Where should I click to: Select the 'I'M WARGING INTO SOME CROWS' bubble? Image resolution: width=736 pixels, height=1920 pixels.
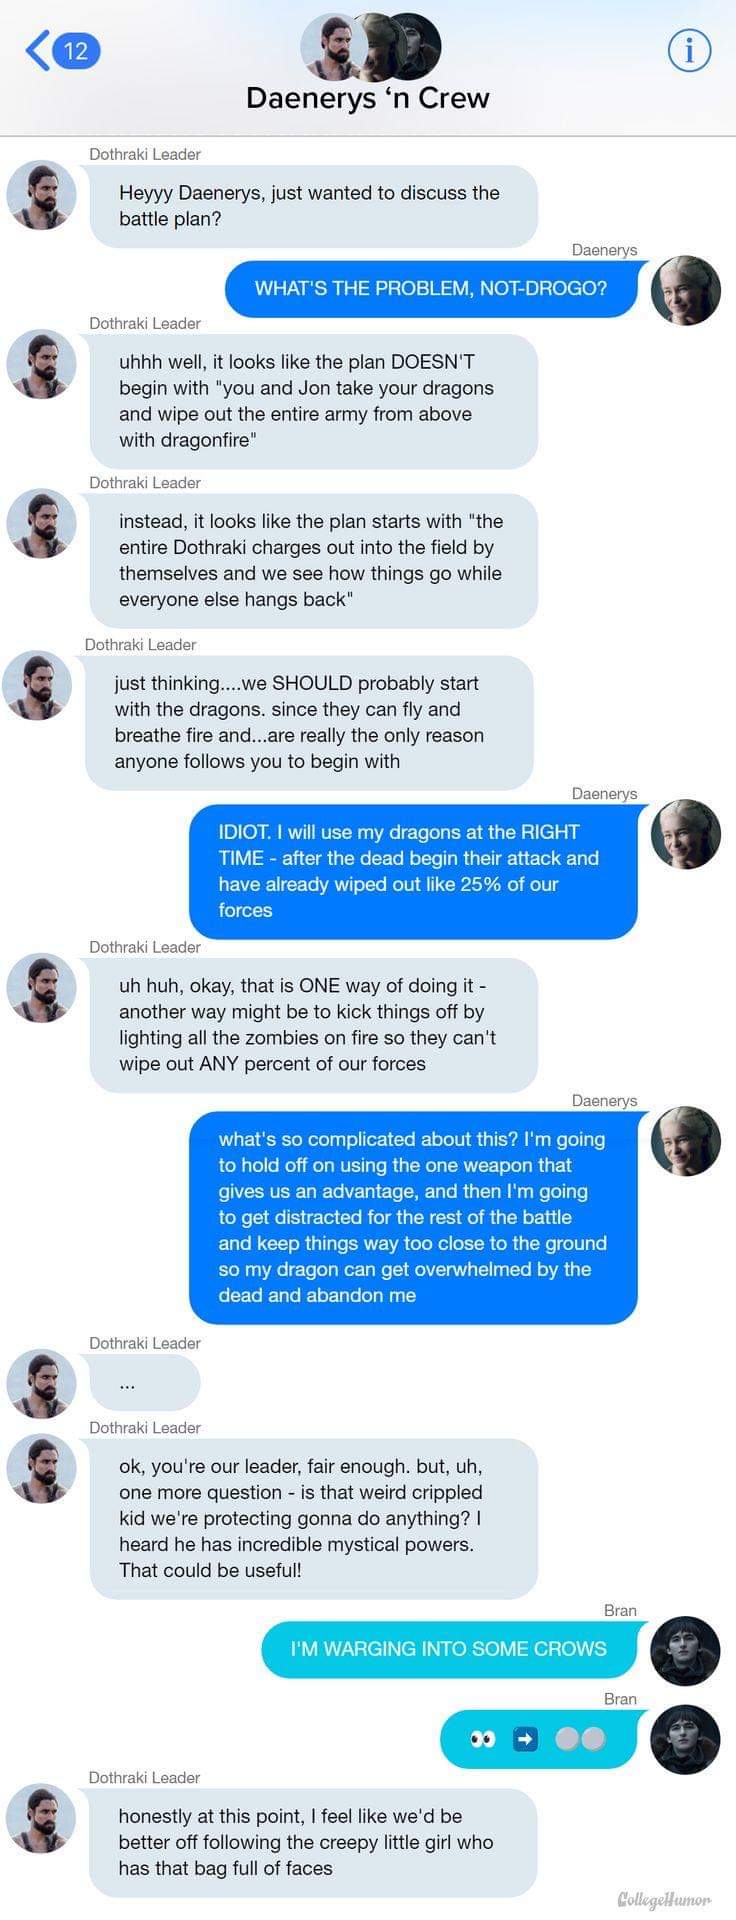click(449, 1650)
